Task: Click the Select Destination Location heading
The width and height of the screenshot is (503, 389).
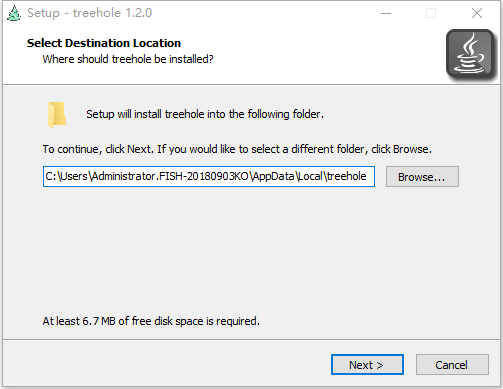Action: (104, 43)
